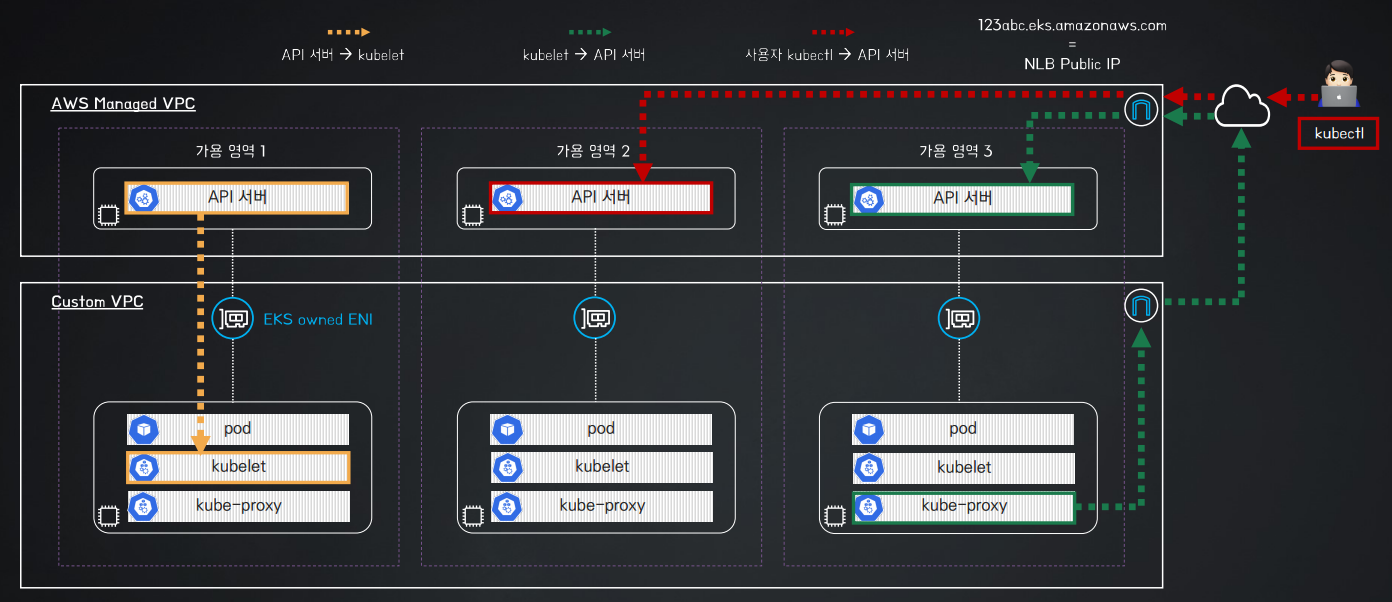Click the API 서버 Kubernetes icon in 가용 영역 2

[507, 198]
